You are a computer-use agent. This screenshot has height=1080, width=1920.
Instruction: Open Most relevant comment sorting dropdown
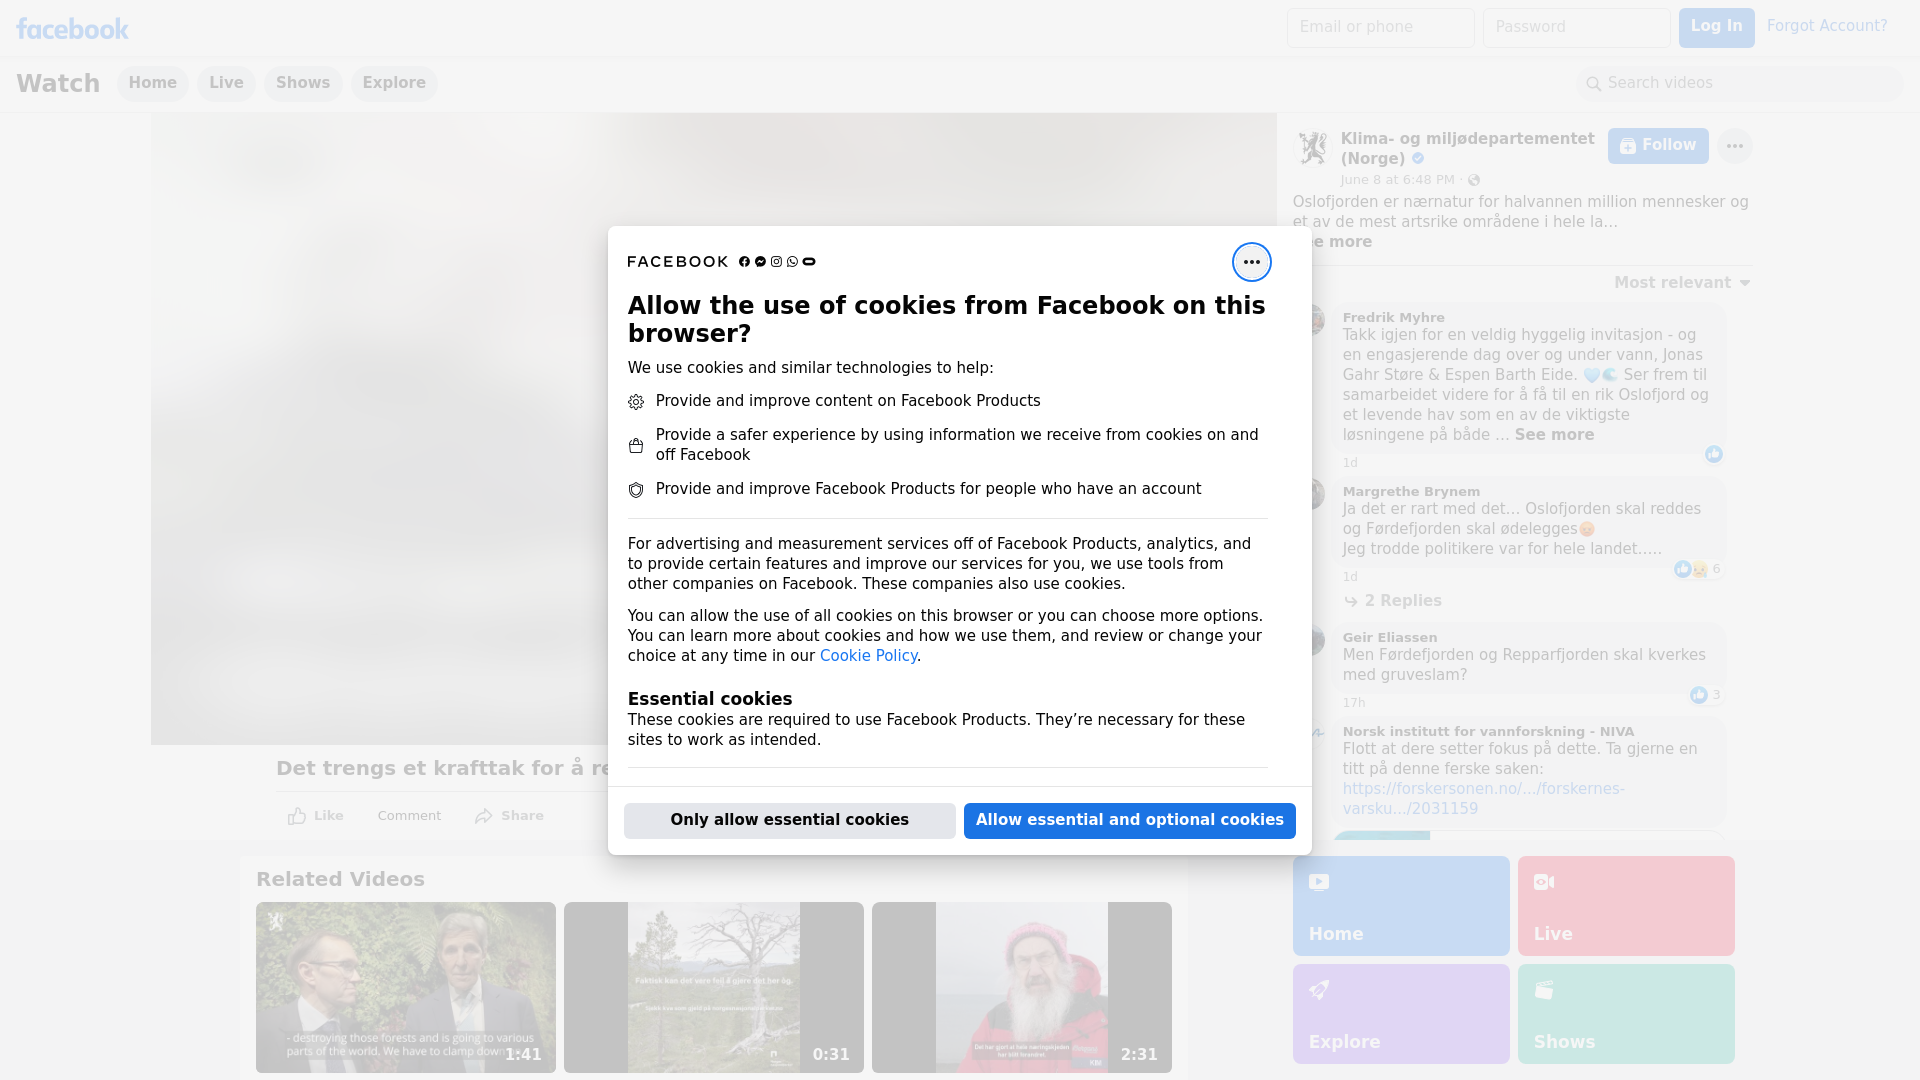point(1682,283)
